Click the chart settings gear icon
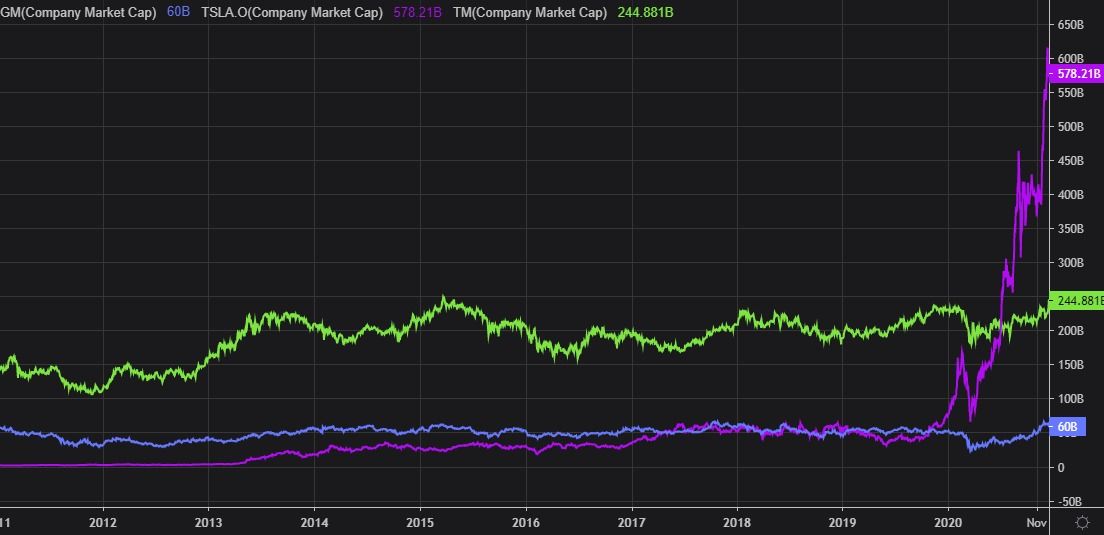 coord(1081,521)
